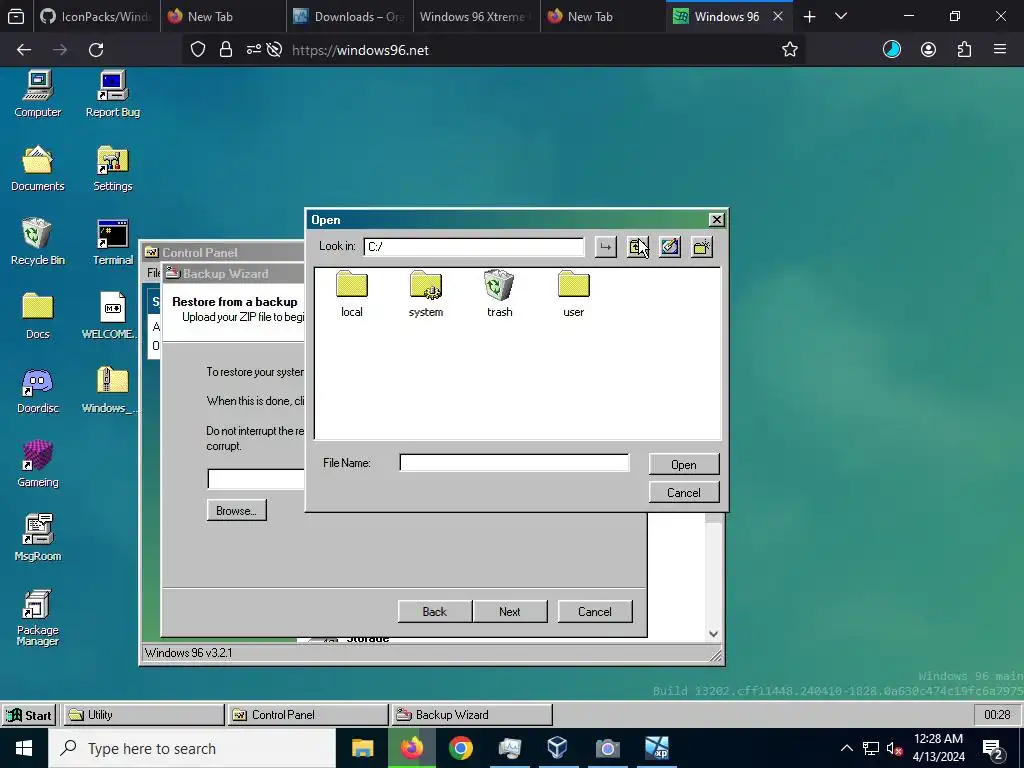Viewport: 1024px width, 768px height.
Task: Launch the Gameing desktop shortcut
Action: tap(38, 464)
